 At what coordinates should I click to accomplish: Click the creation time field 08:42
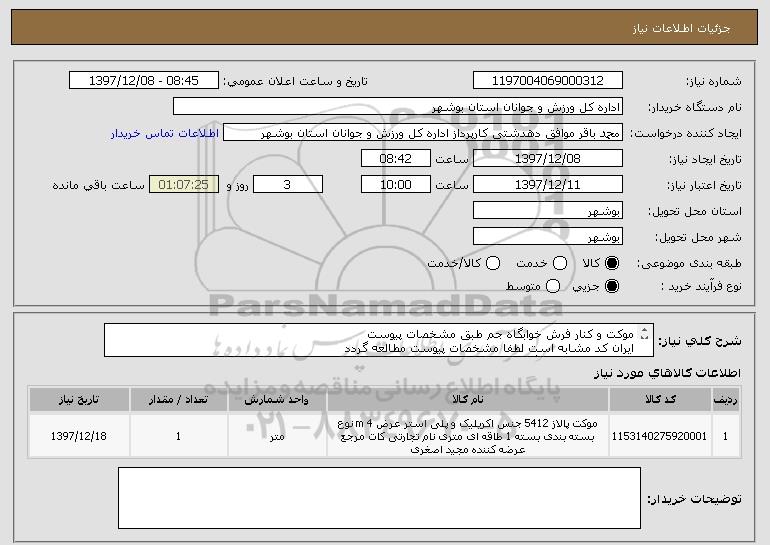pyautogui.click(x=396, y=159)
